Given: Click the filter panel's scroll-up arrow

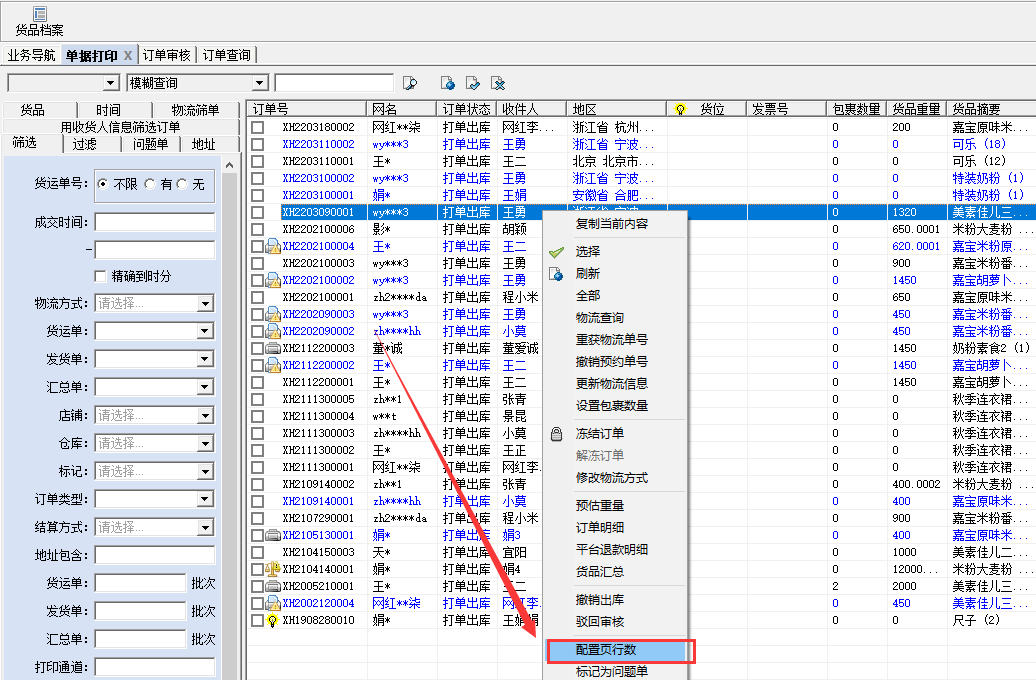Looking at the screenshot, I should click(229, 165).
